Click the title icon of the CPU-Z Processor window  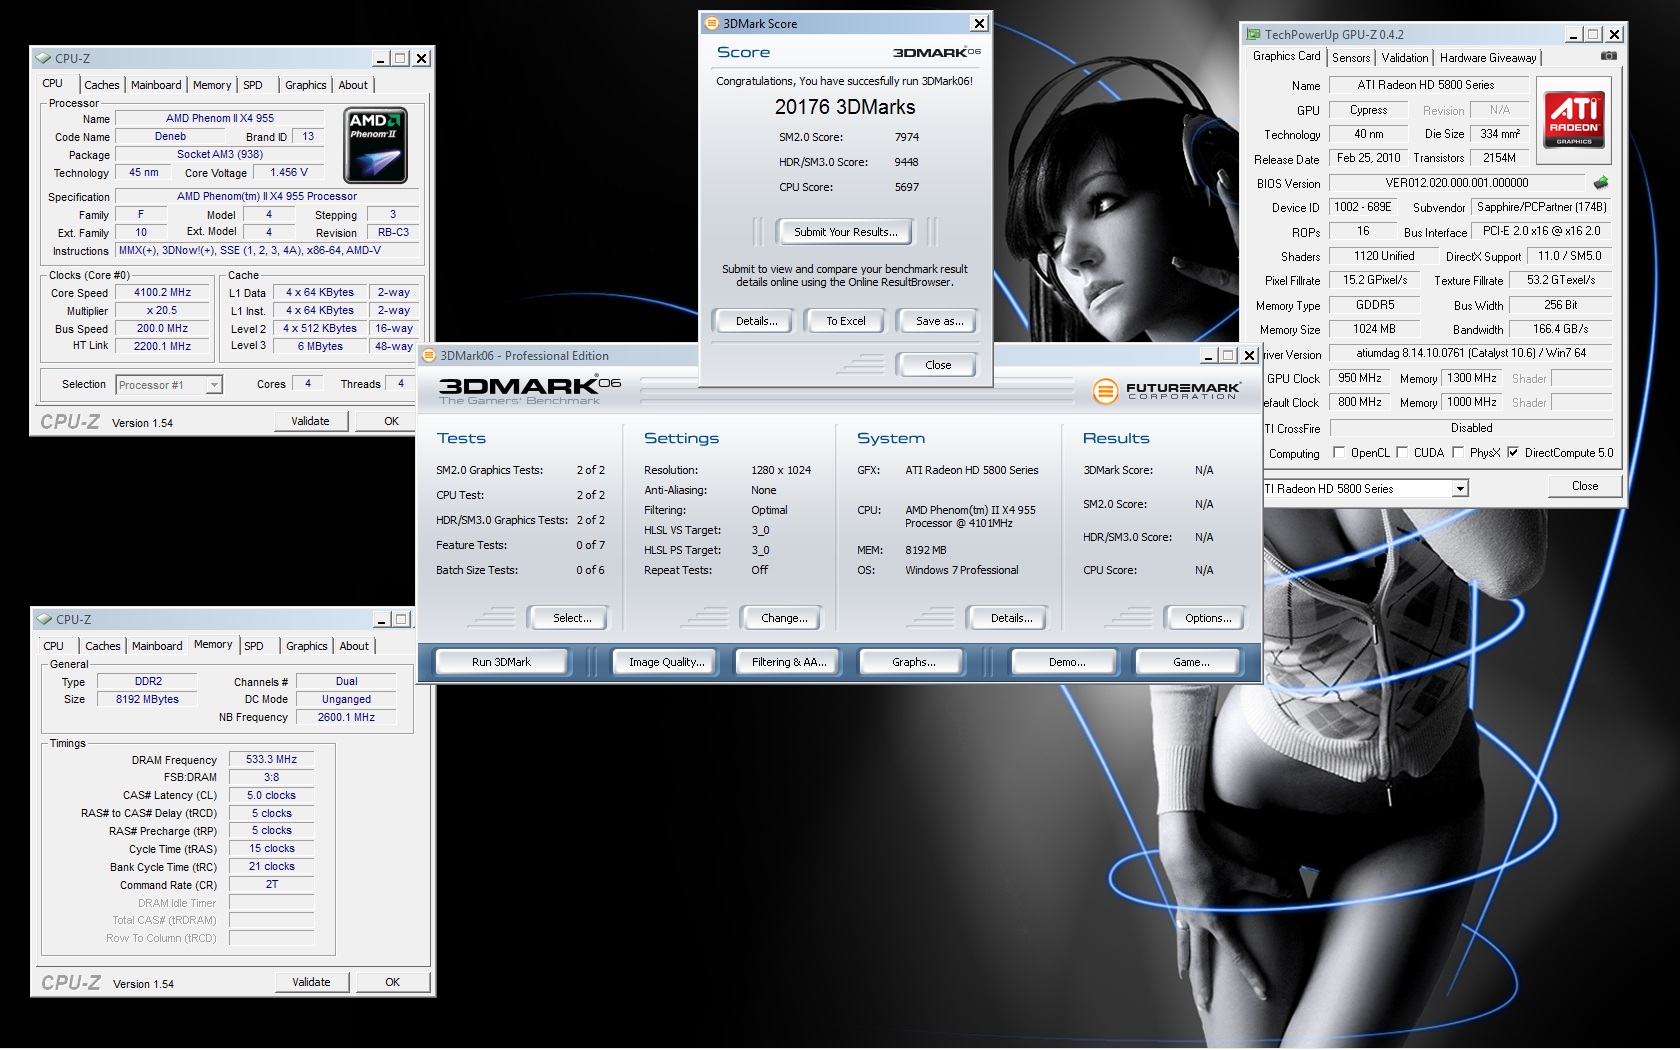click(x=44, y=58)
